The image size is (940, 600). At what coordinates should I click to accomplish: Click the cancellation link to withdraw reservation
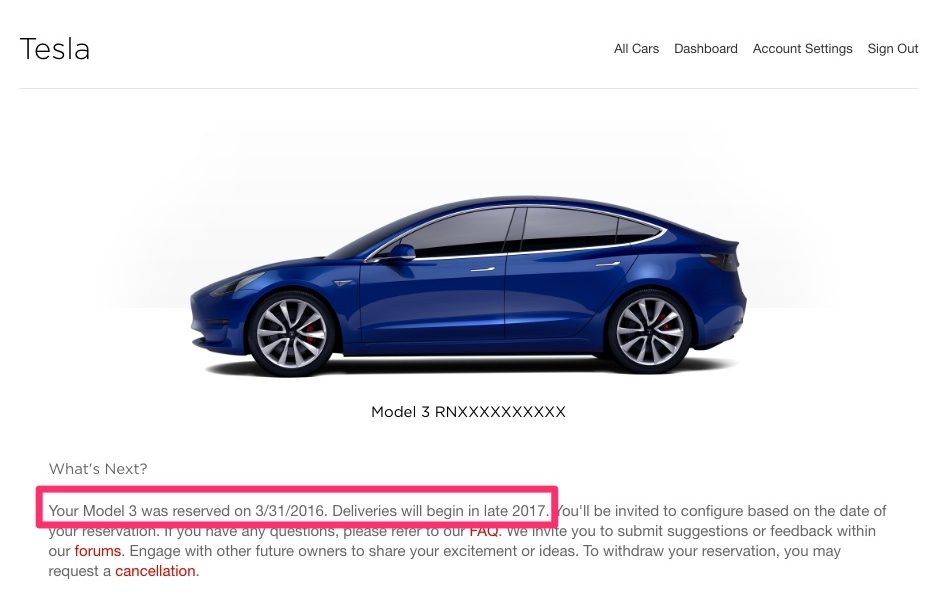tap(155, 571)
